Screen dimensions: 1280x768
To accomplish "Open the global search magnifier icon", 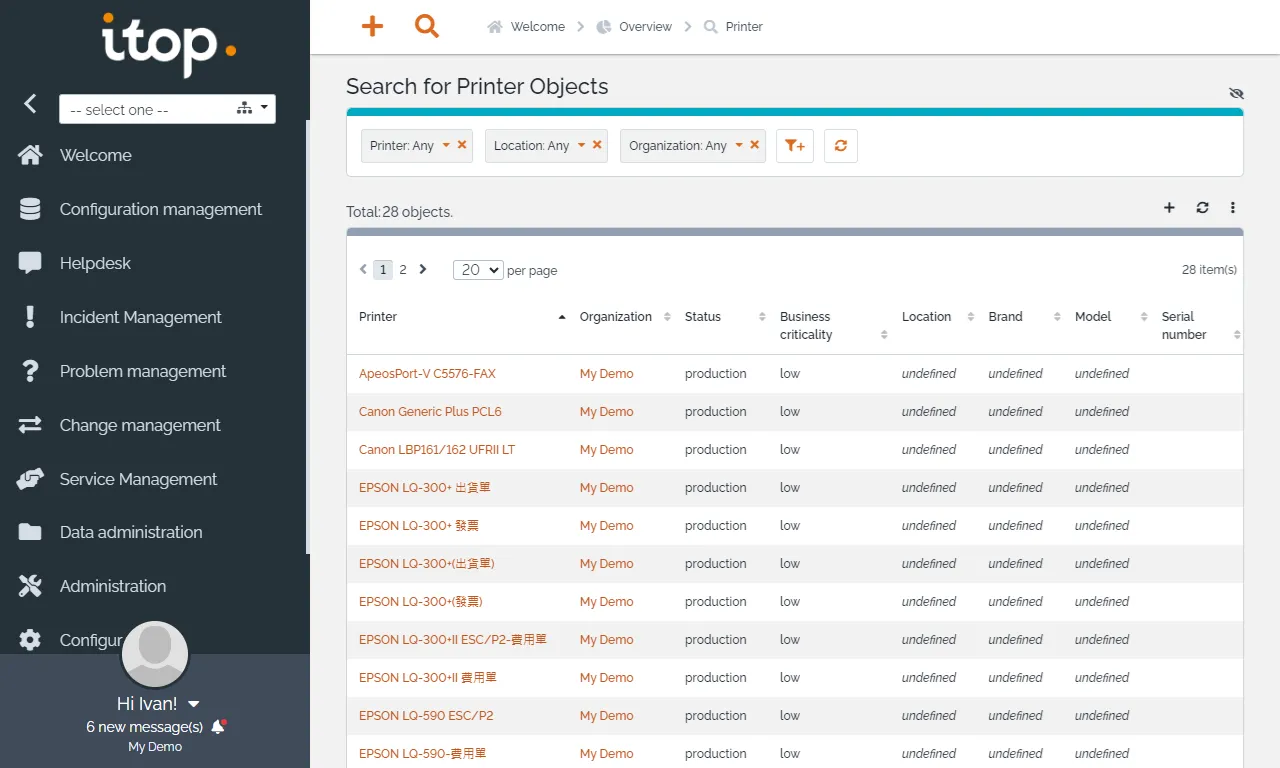I will [x=427, y=26].
